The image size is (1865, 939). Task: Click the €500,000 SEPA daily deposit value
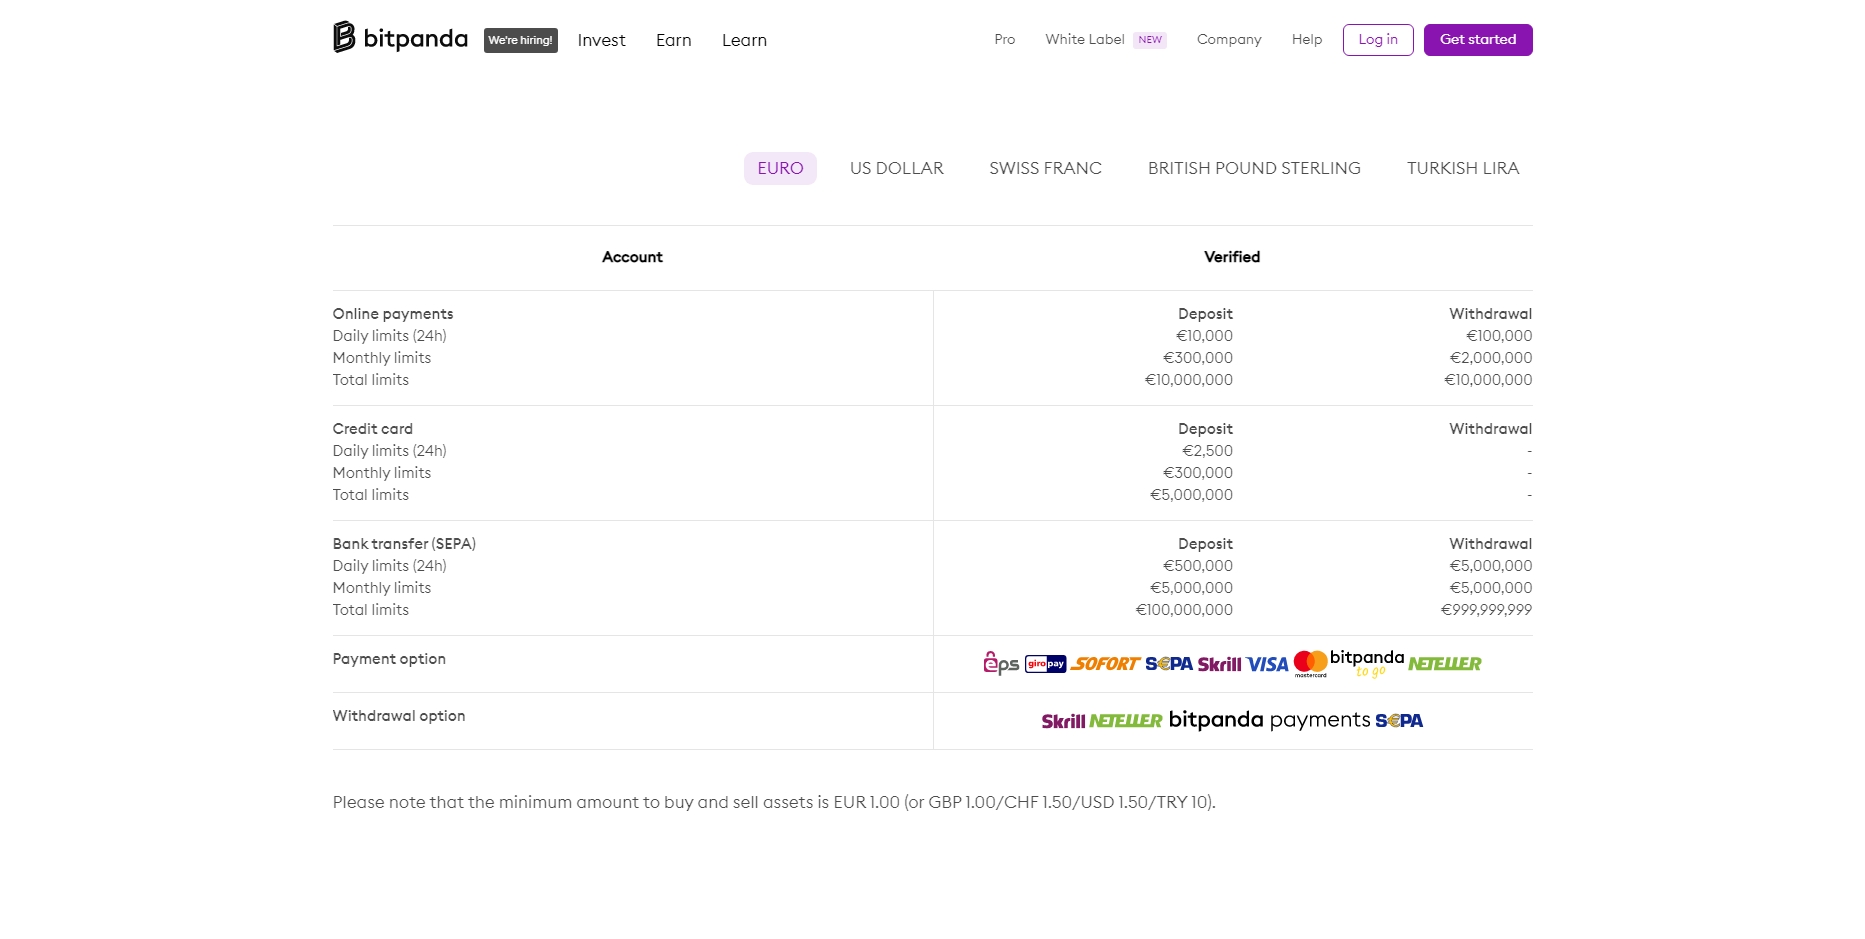click(1198, 566)
